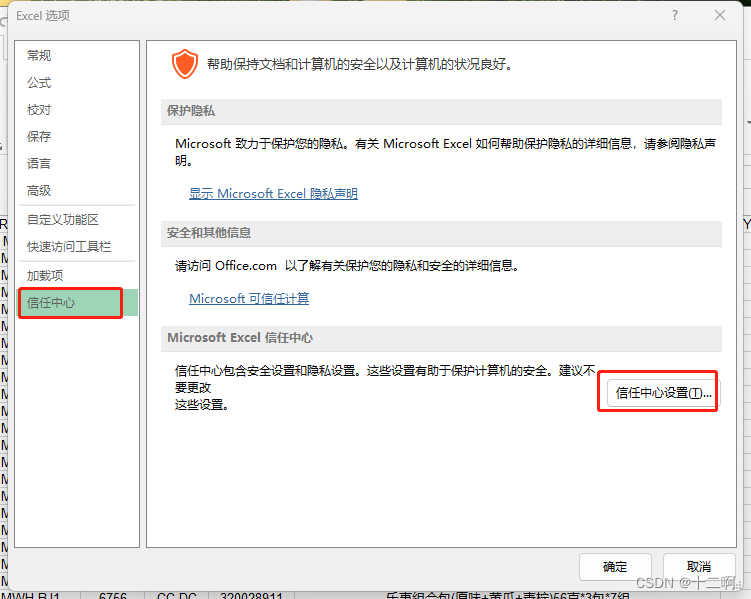Screen dimensions: 751x599
Task: Click the 信任中心设置(T)... button
Action: (663, 393)
